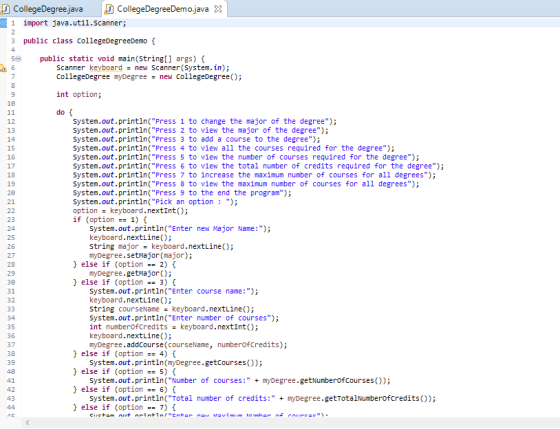Screen dimensions: 560x429
Task: Click string "Press 5 to view the number of courses"
Action: (281, 157)
